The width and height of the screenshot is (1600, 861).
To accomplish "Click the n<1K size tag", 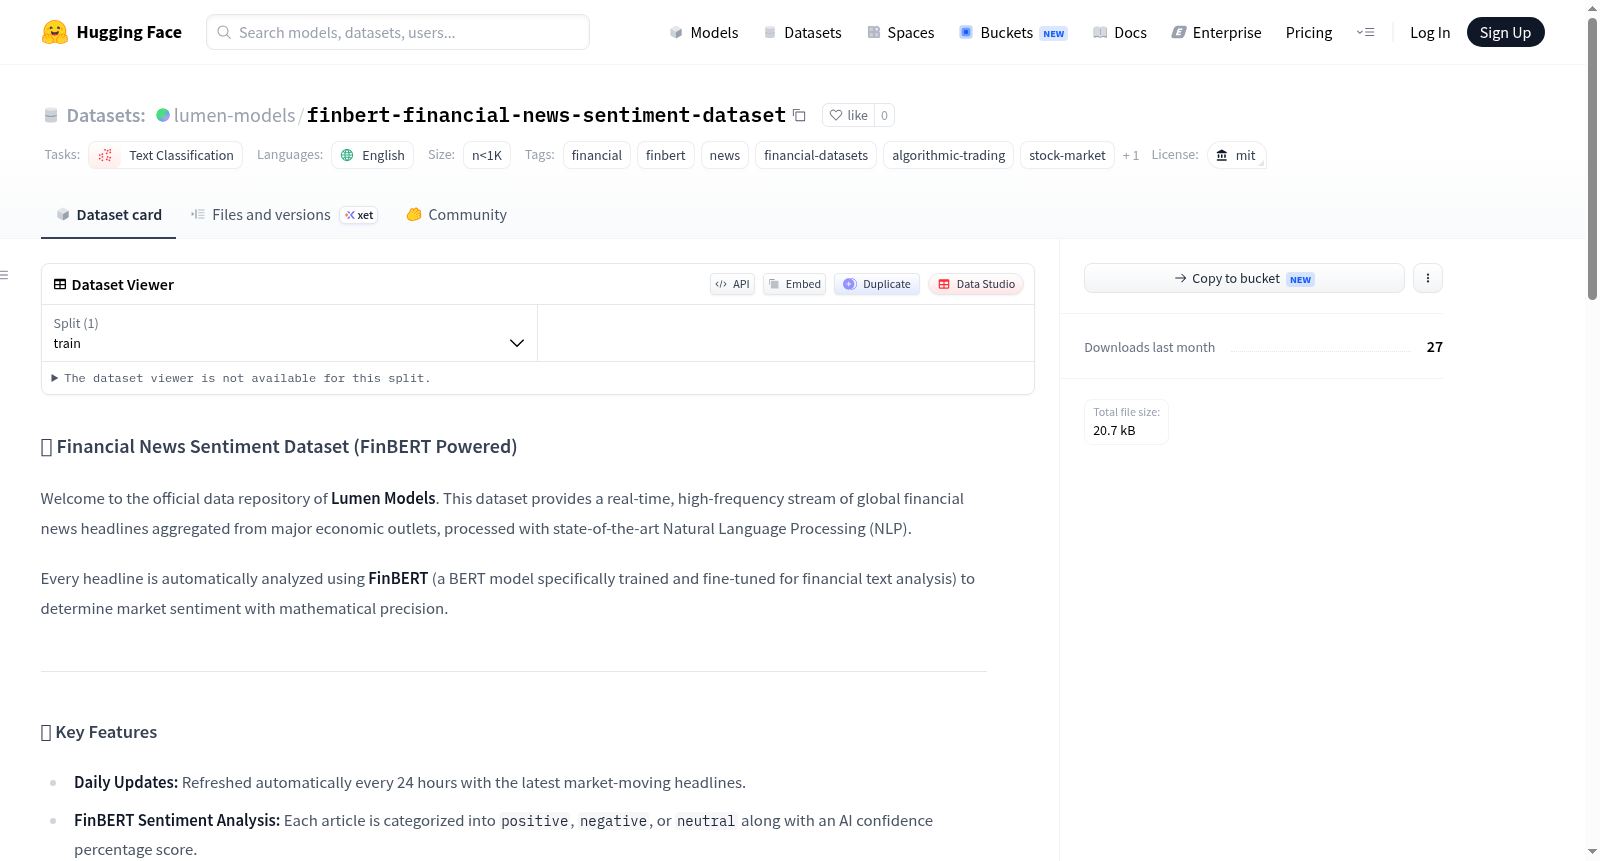I will (x=487, y=155).
